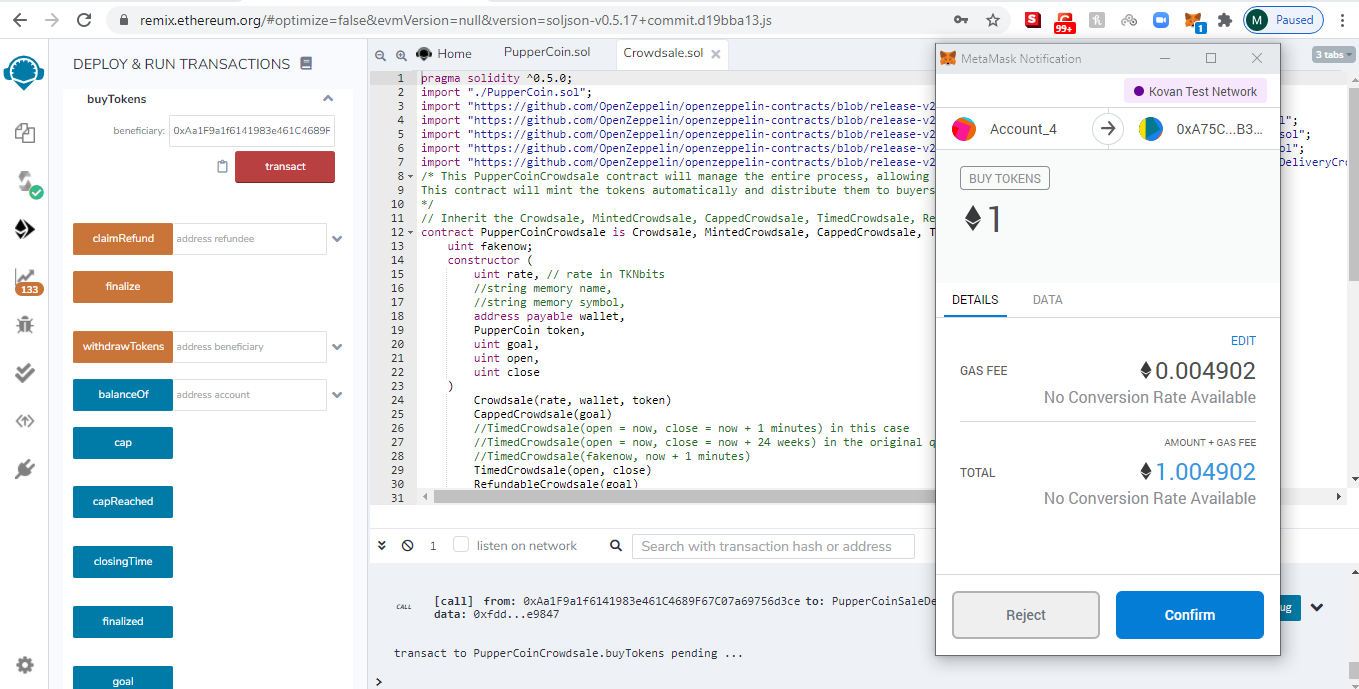Bookmark this page with star icon
Screen dimensions: 1359x689
(x=992, y=20)
